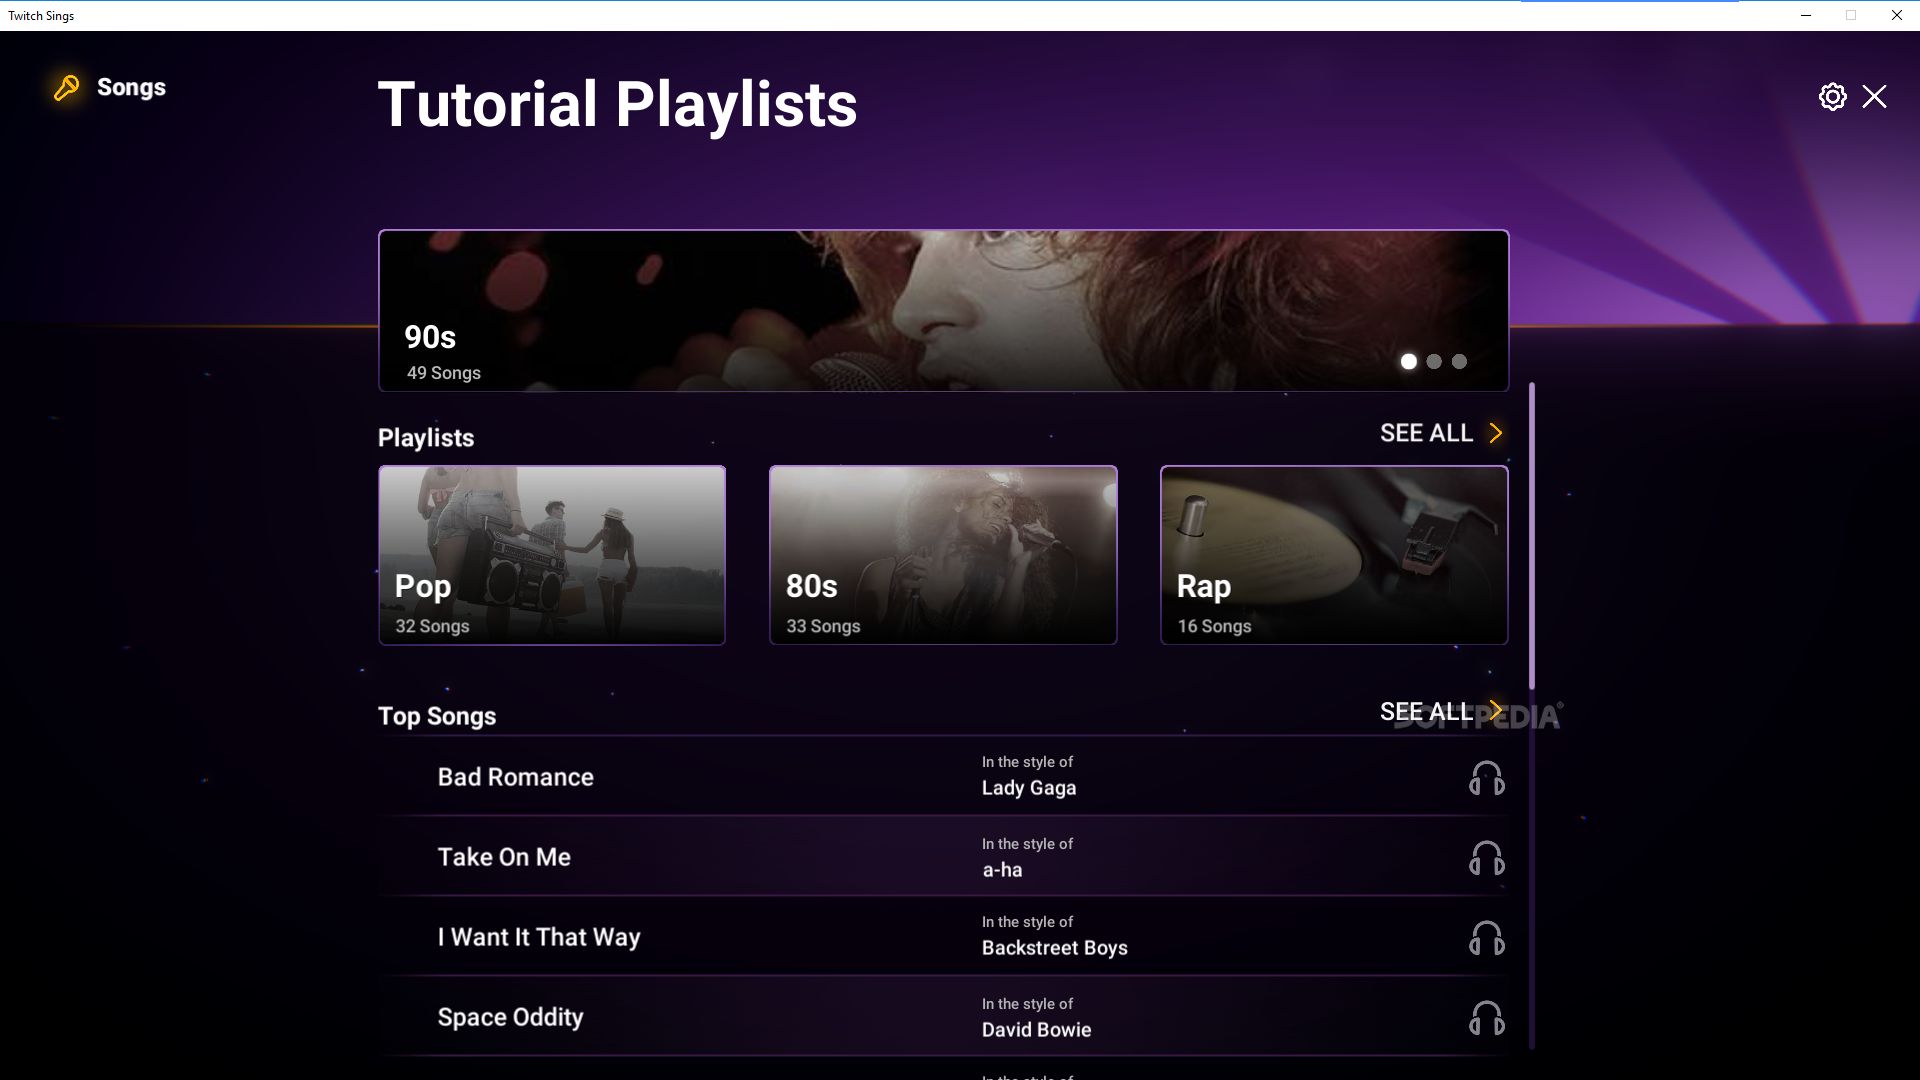The image size is (1920, 1080).
Task: Click the 32 Songs label on Pop
Action: click(432, 626)
